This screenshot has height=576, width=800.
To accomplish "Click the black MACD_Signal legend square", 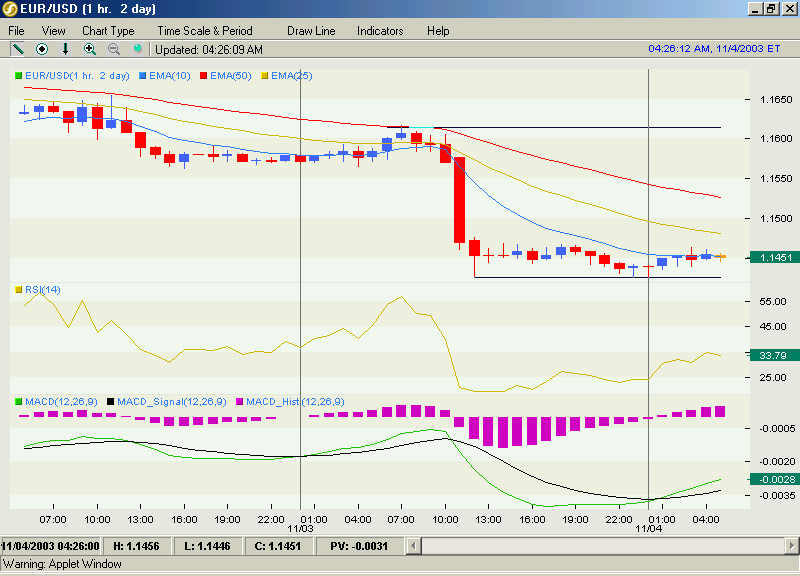I will 110,402.
